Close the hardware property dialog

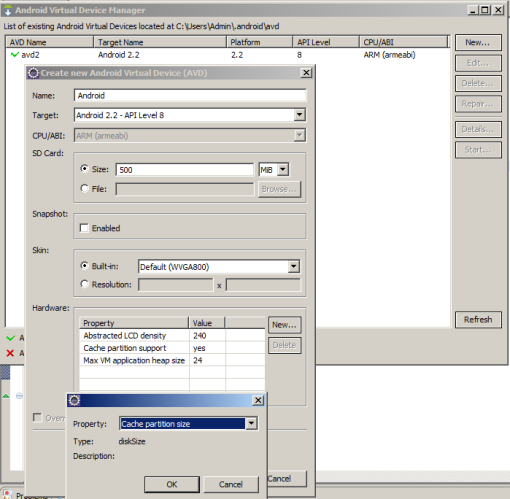258,400
